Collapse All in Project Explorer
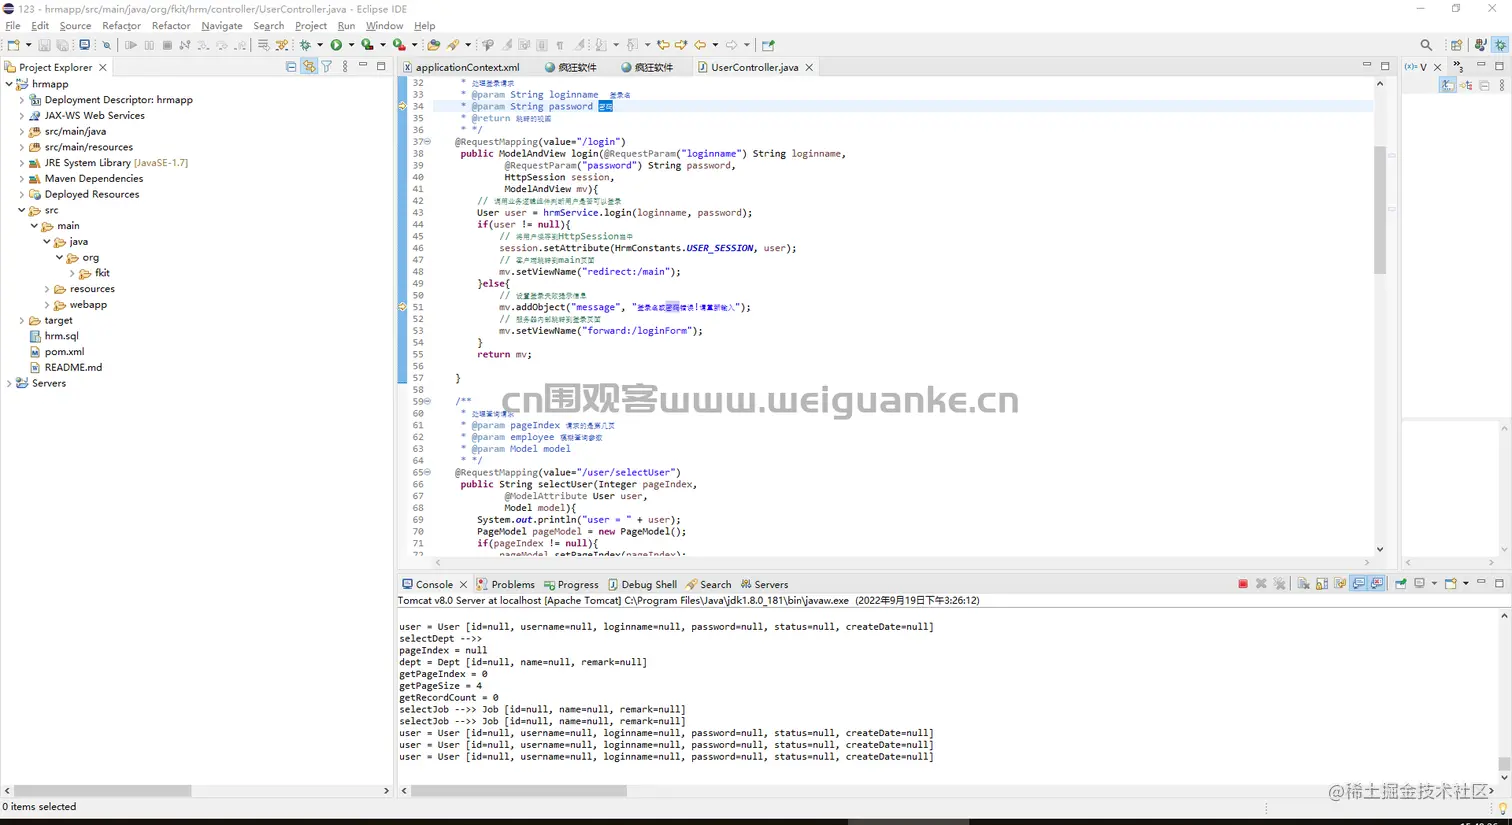The height and width of the screenshot is (825, 1512). click(x=291, y=67)
